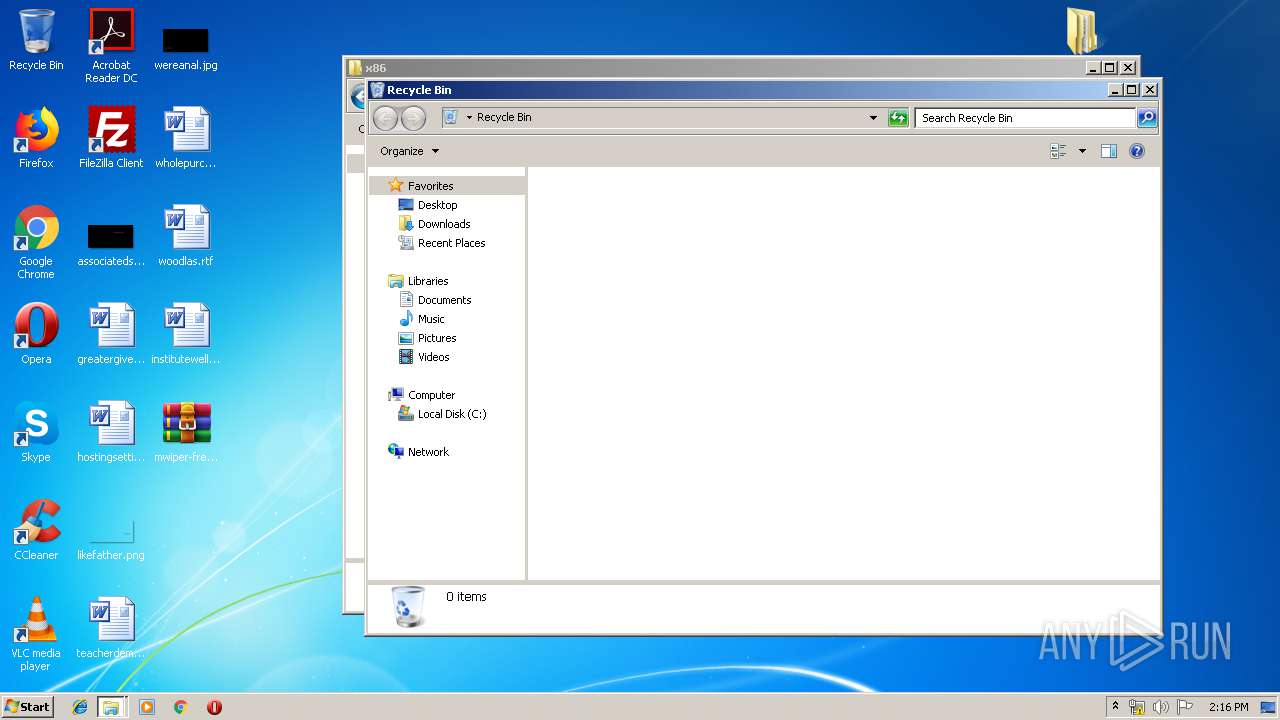Expand the view options dropdown arrow
1280x720 pixels.
pos(1082,151)
